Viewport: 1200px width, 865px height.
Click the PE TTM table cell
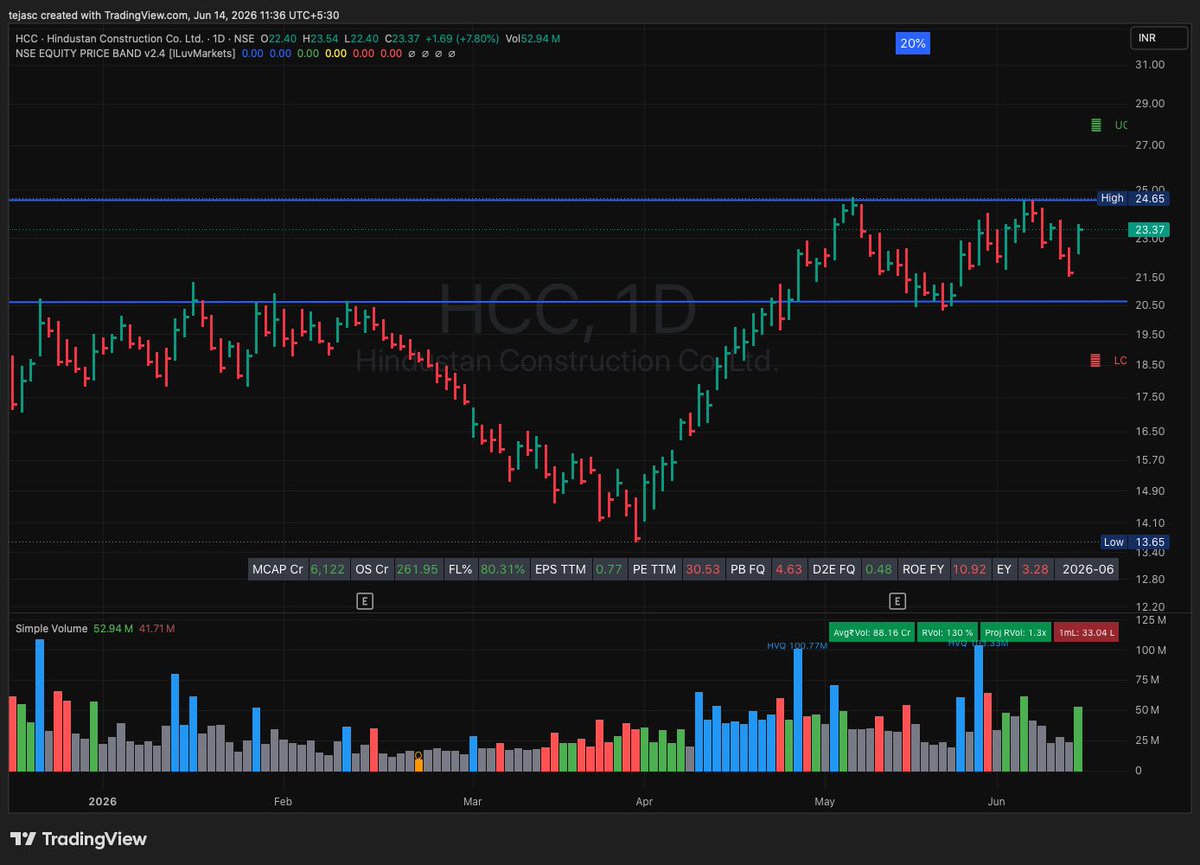tap(654, 569)
